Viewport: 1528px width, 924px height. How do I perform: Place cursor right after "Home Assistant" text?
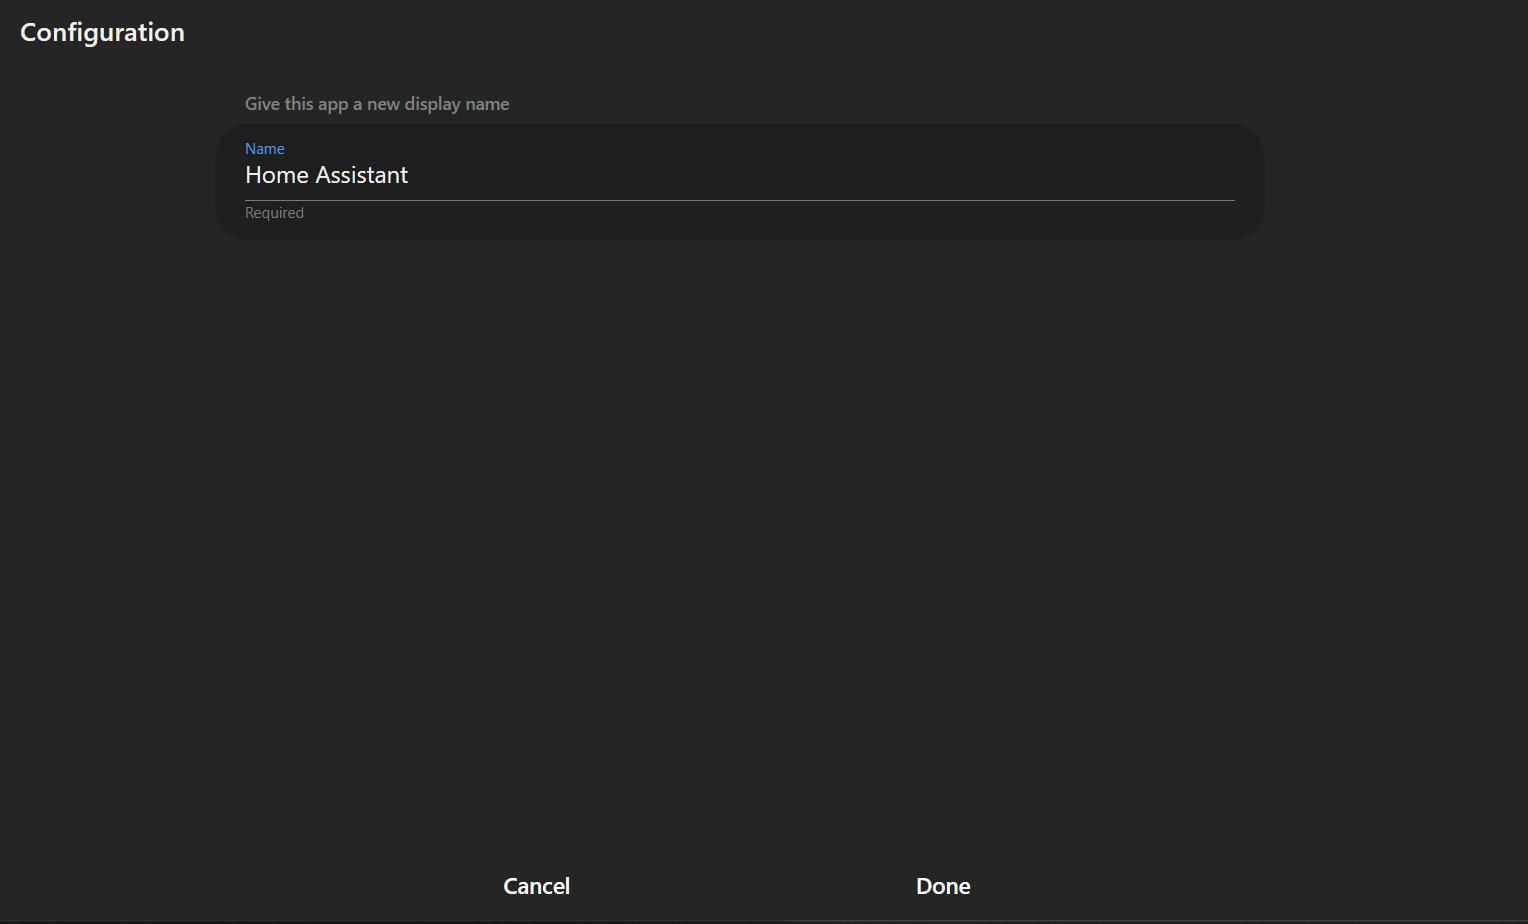(410, 175)
